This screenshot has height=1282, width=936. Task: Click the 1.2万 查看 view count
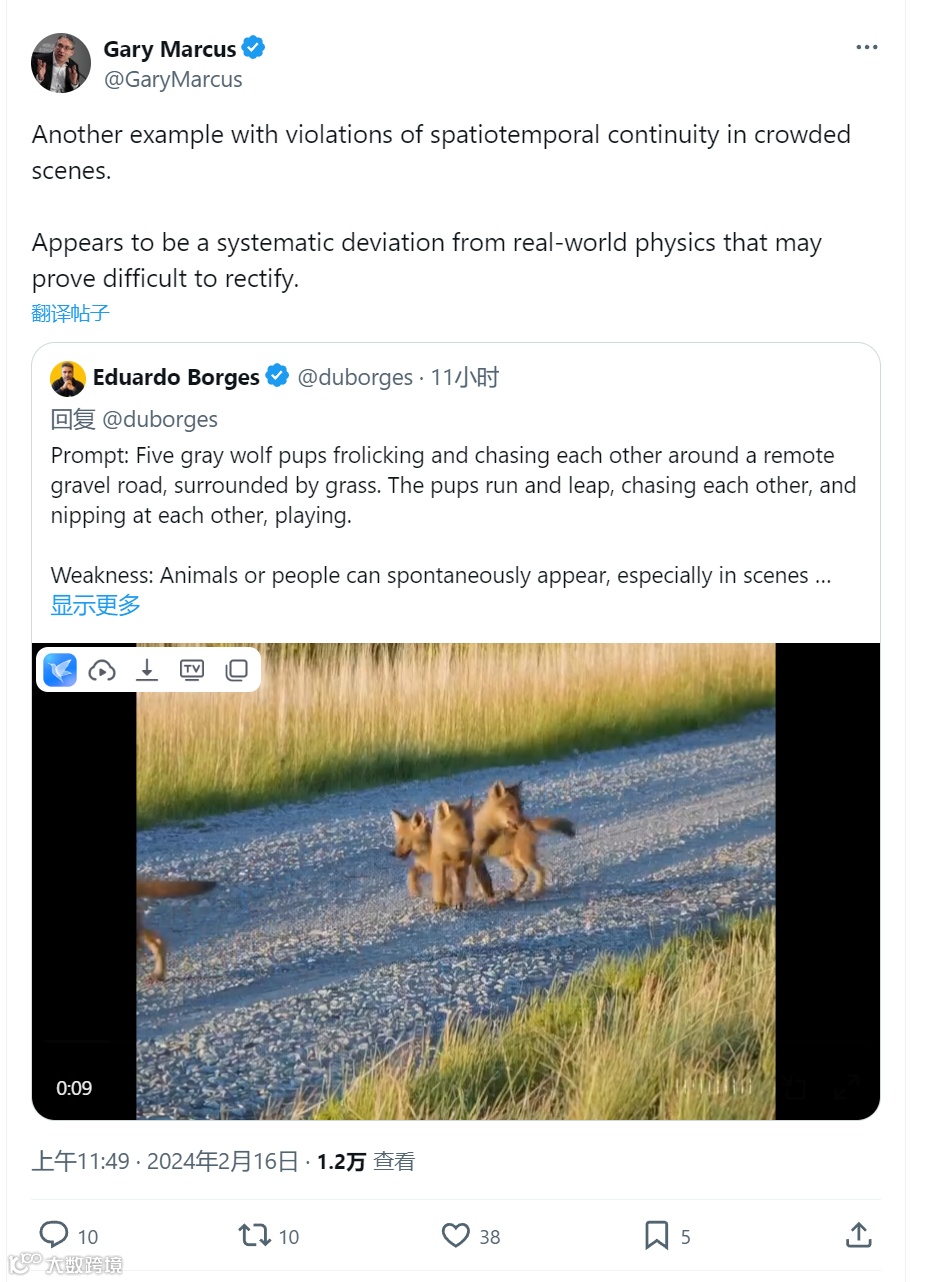click(365, 1161)
